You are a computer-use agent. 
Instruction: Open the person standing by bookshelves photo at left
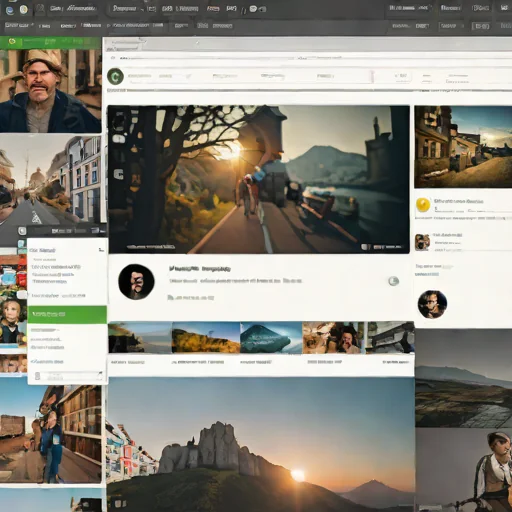(51, 434)
